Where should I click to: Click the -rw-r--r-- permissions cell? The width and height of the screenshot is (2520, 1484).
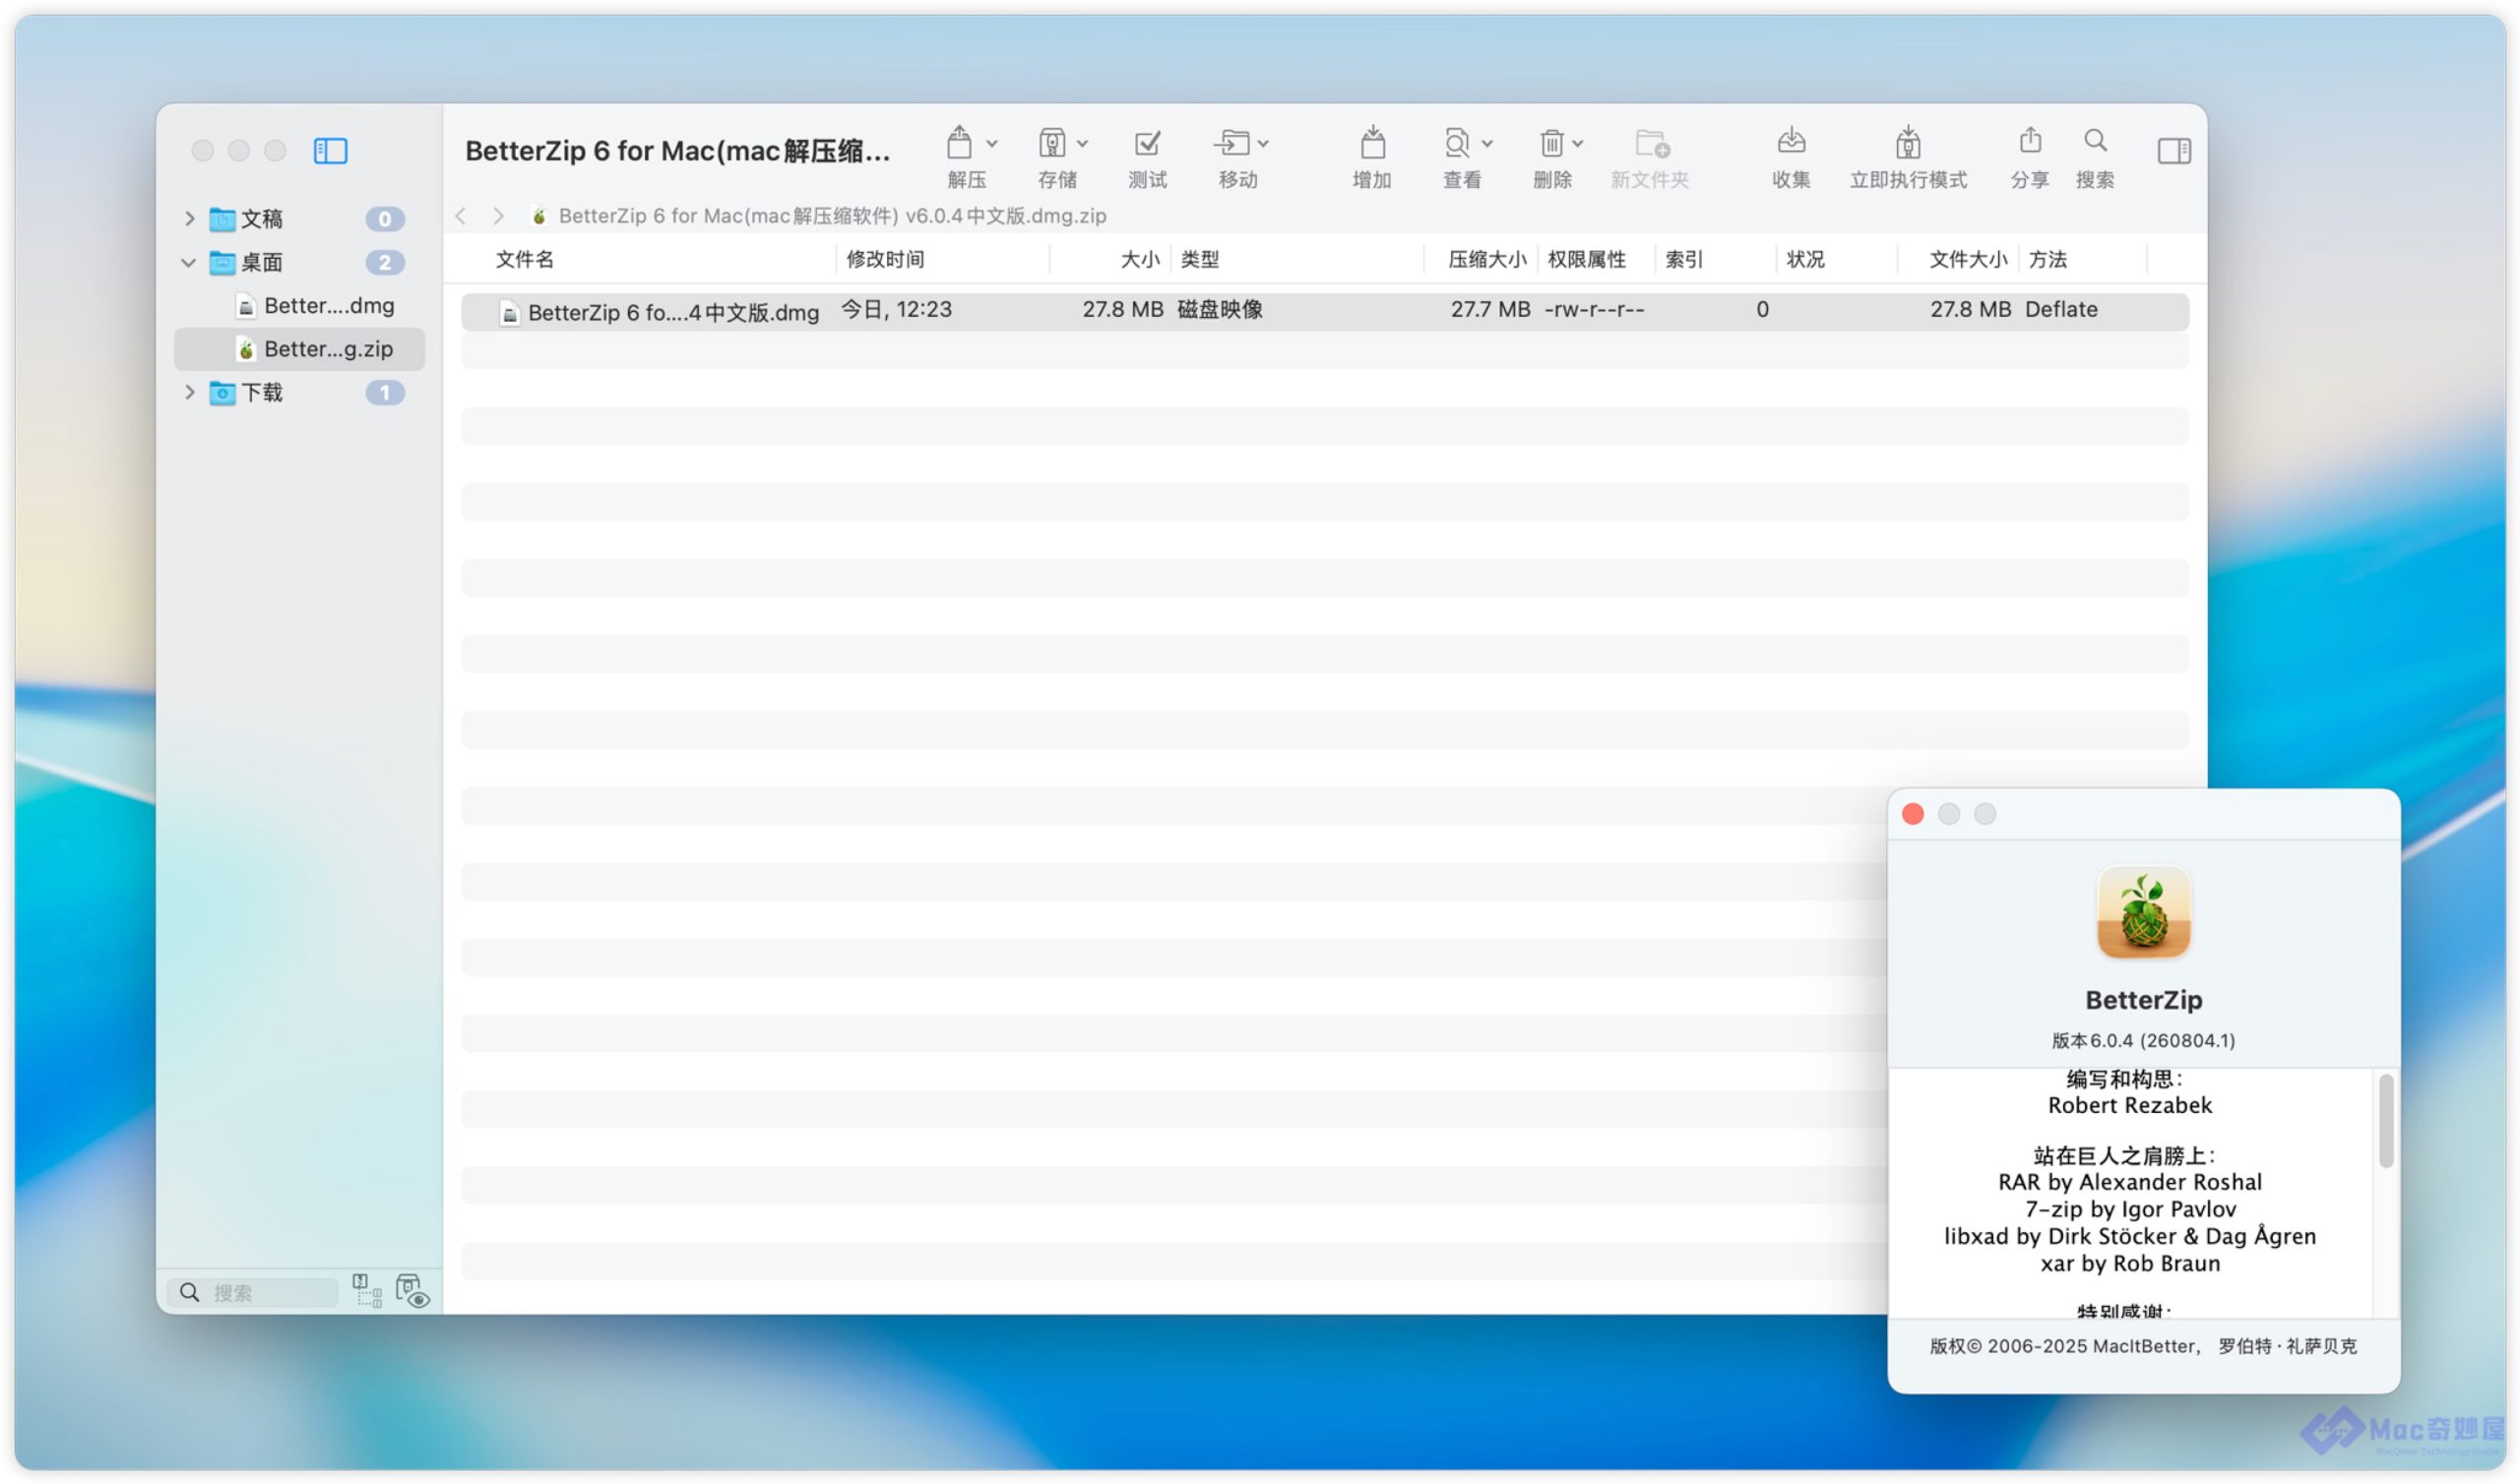pos(1594,310)
